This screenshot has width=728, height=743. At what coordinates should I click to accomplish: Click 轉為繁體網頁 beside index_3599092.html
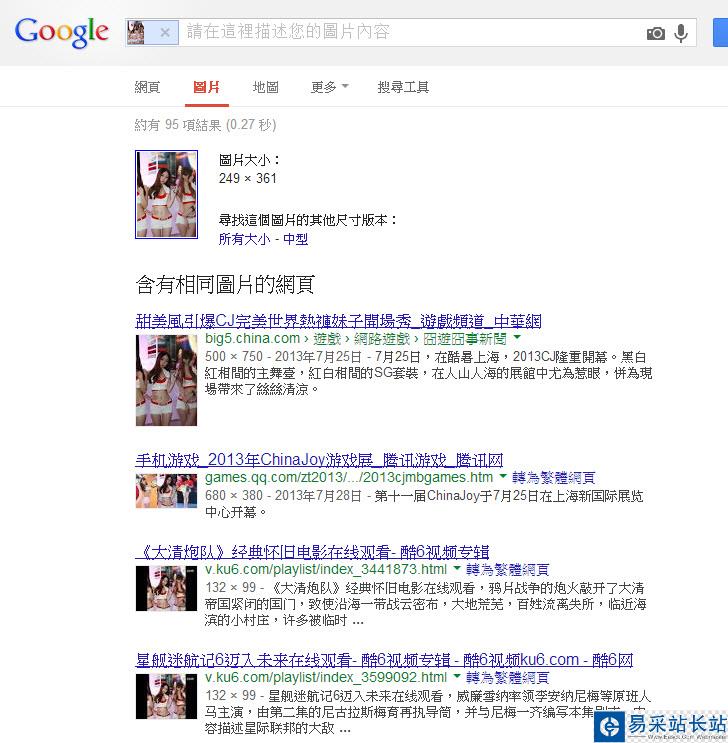[507, 678]
